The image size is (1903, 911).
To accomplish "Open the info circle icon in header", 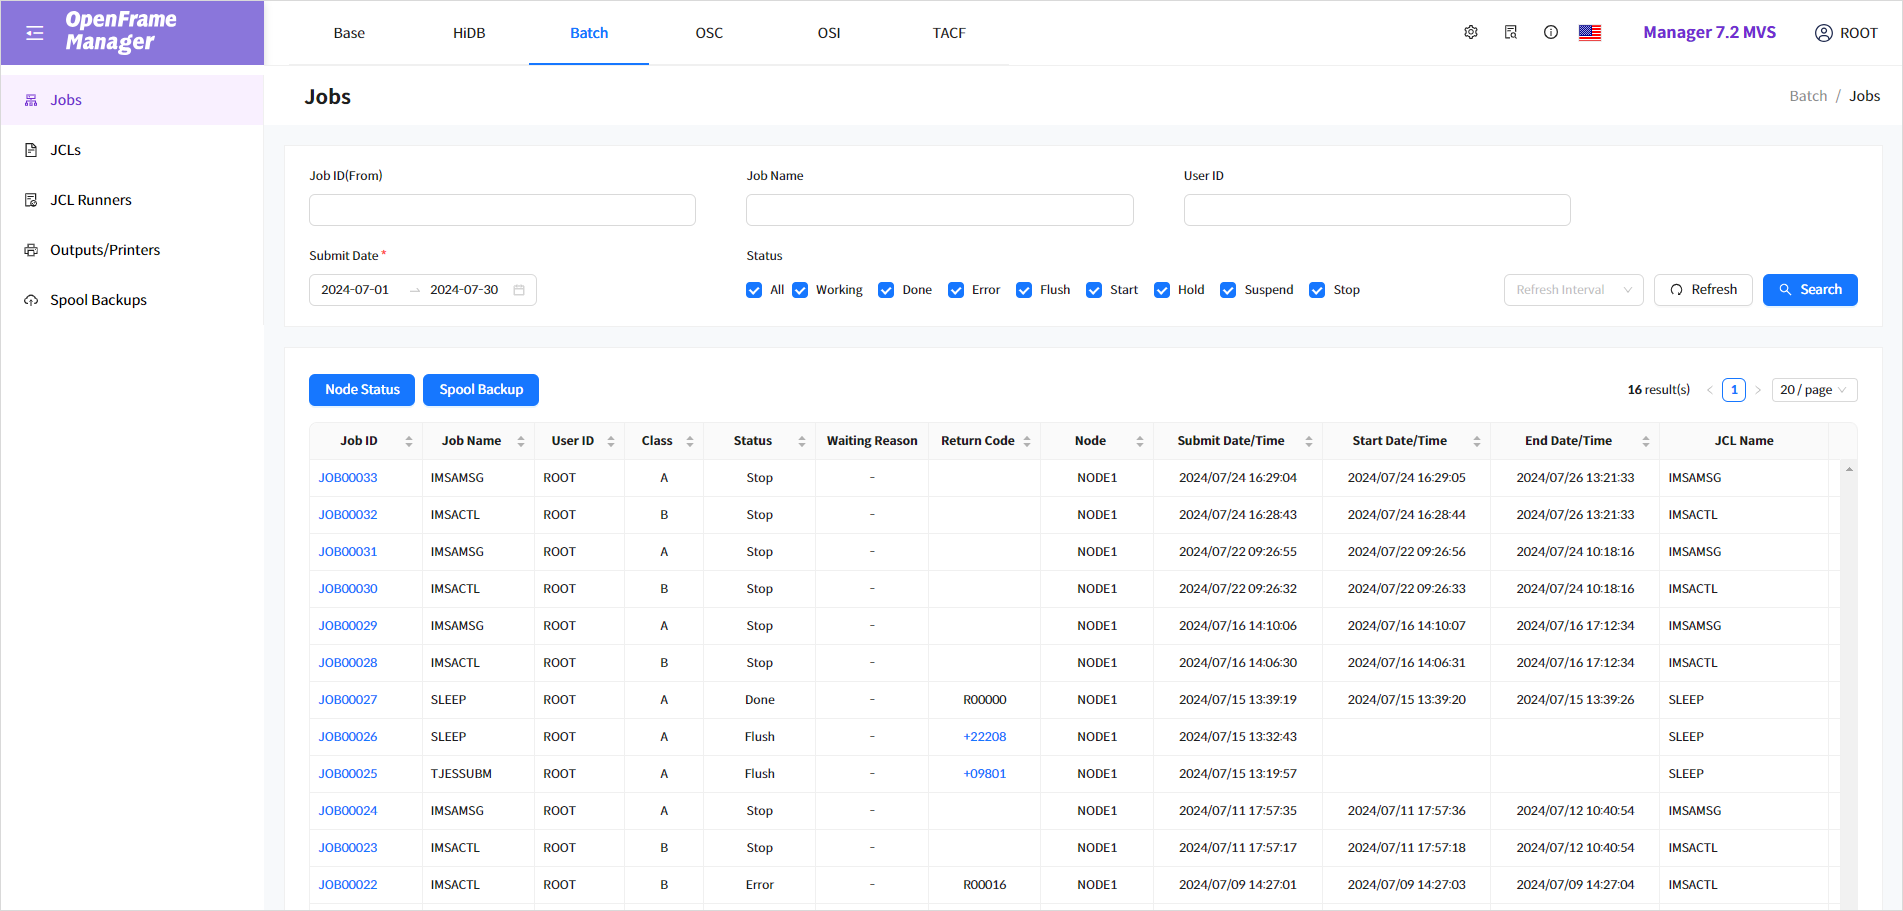I will pyautogui.click(x=1551, y=32).
